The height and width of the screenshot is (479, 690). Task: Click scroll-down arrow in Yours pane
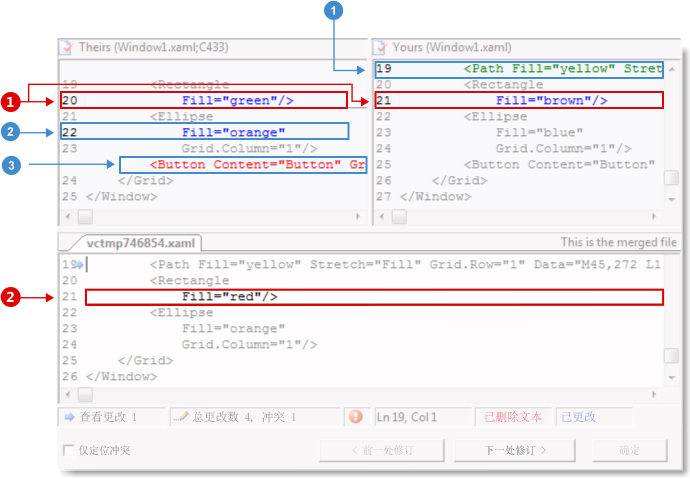[x=672, y=200]
